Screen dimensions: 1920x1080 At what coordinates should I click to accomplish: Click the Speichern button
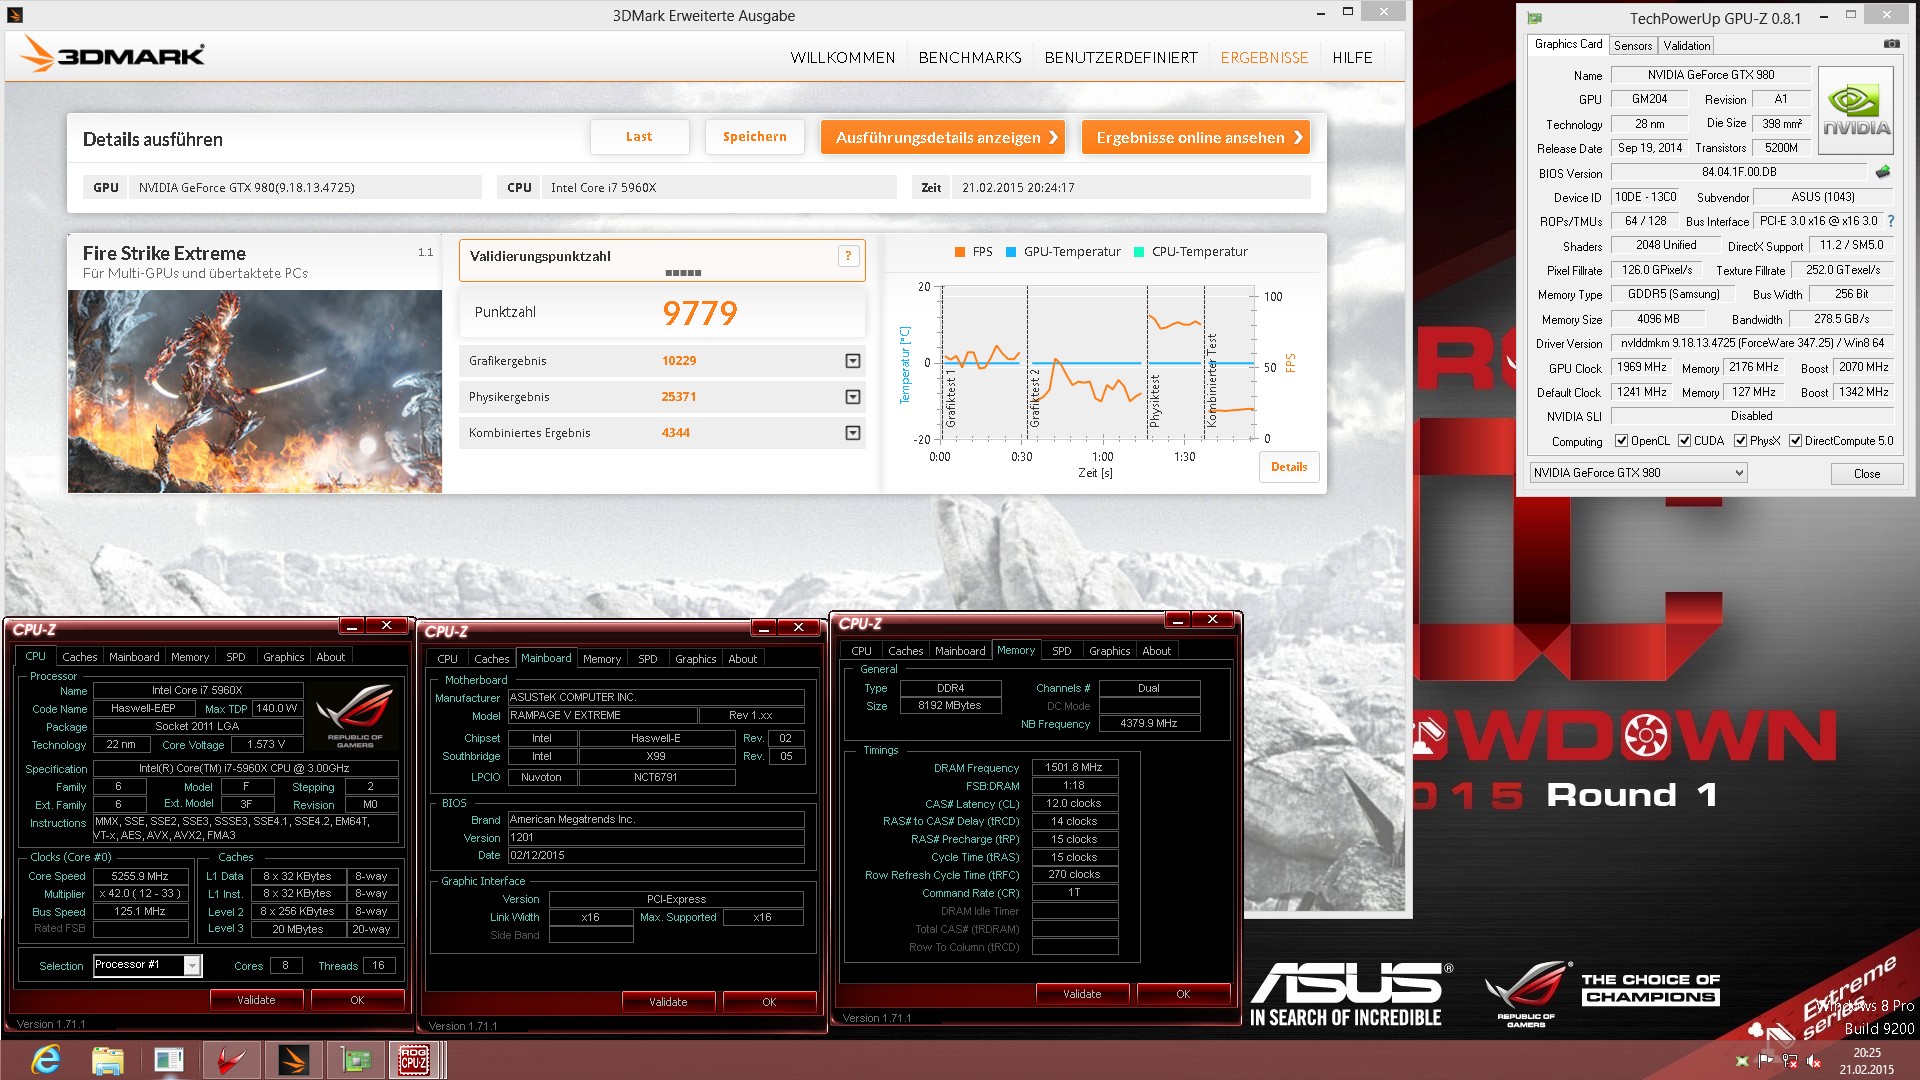tap(755, 137)
